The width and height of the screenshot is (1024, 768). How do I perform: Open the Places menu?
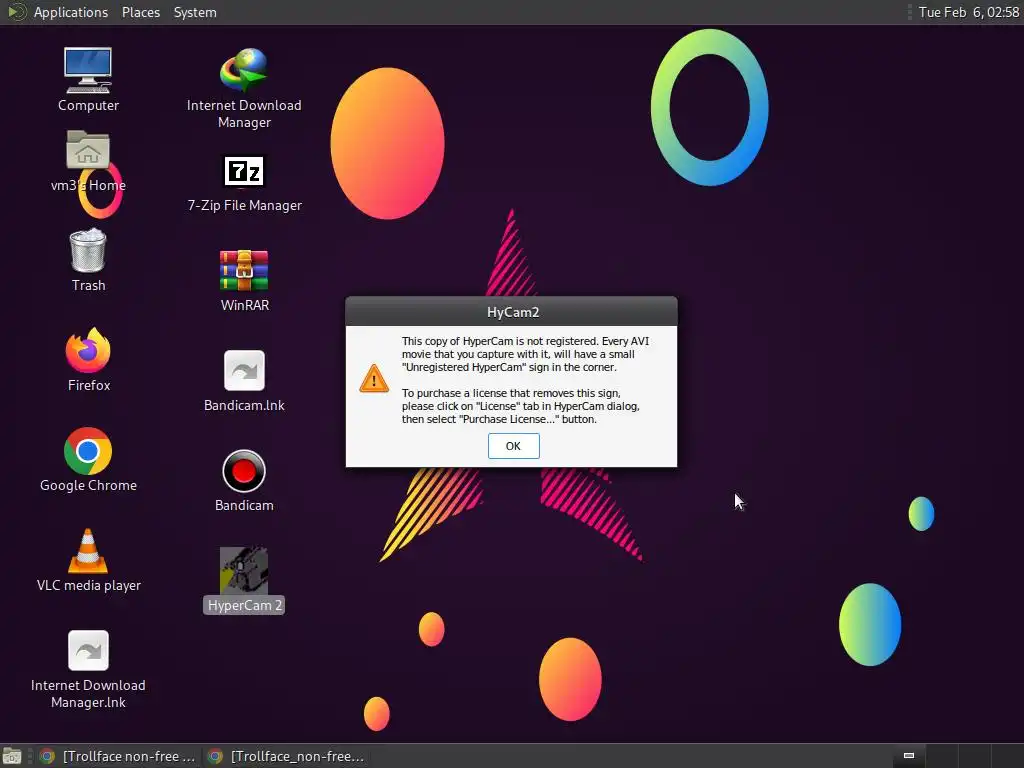141,12
